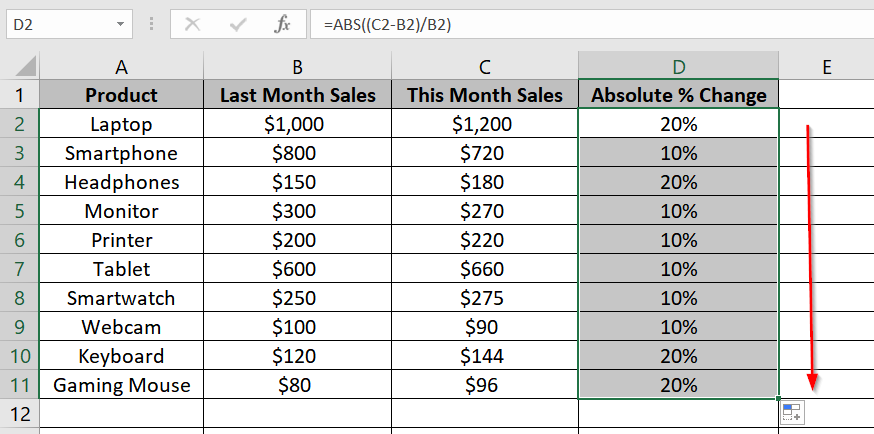Click the $270 this month sales cell
Screen dimensions: 874x434
[485, 210]
